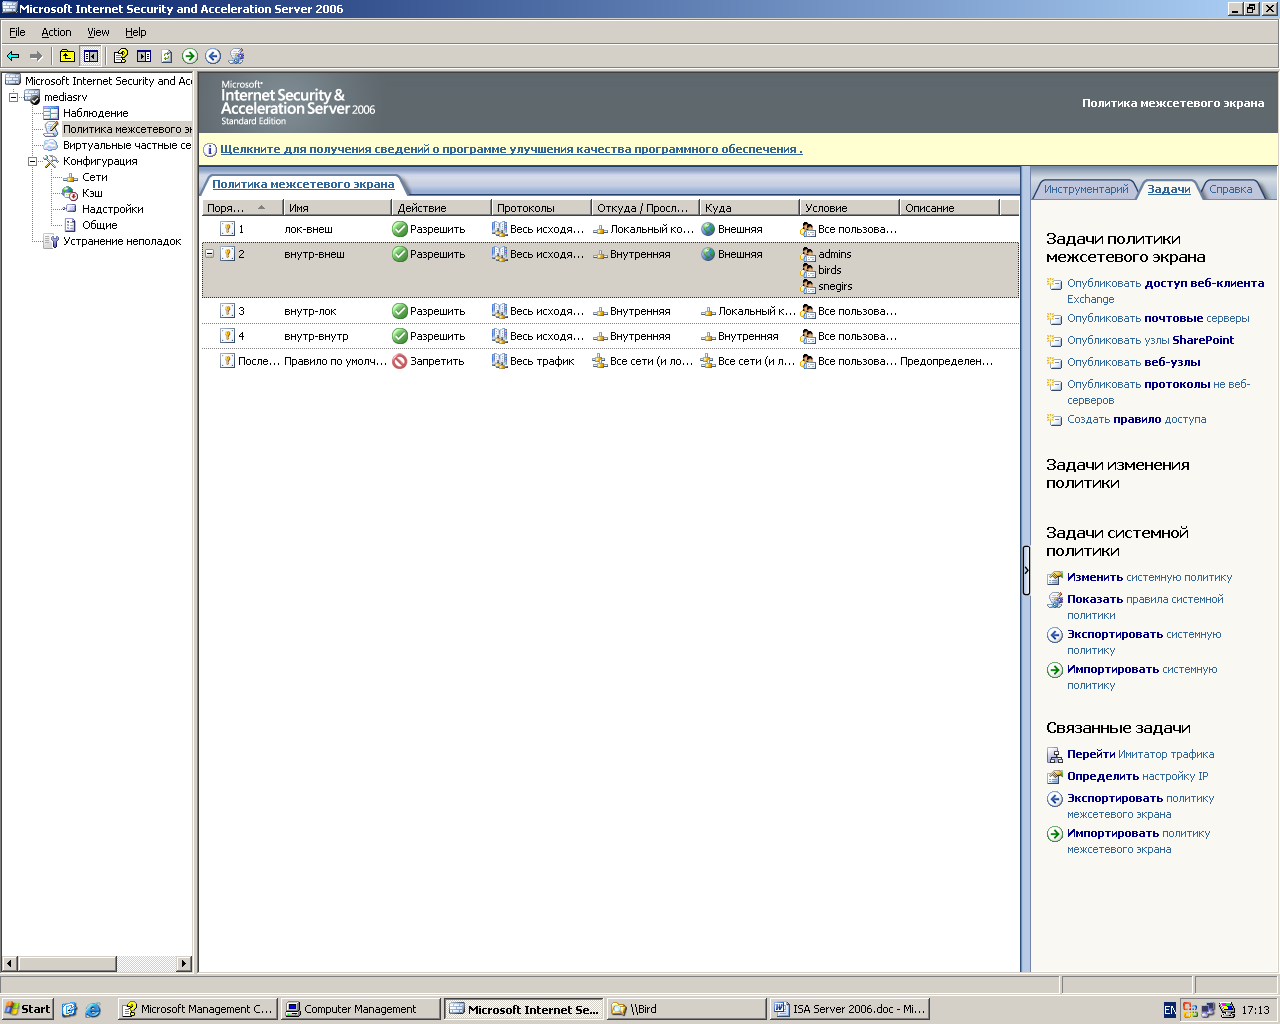Click the mediasrv server icon in tree
This screenshot has height=1024, width=1280.
(x=32, y=97)
